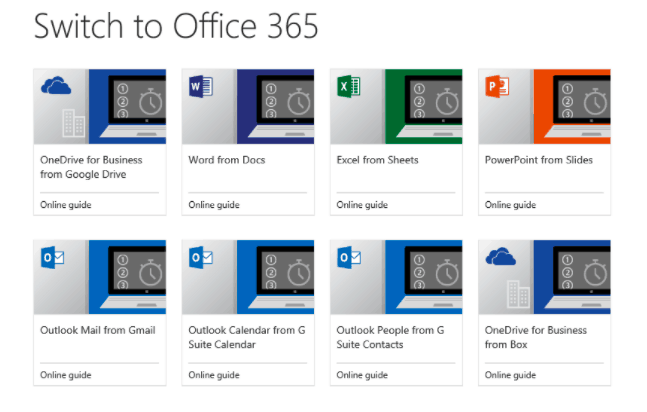647x412 pixels.
Task: Click 'Online guide' under Outlook Calendar card
Action: coord(214,375)
